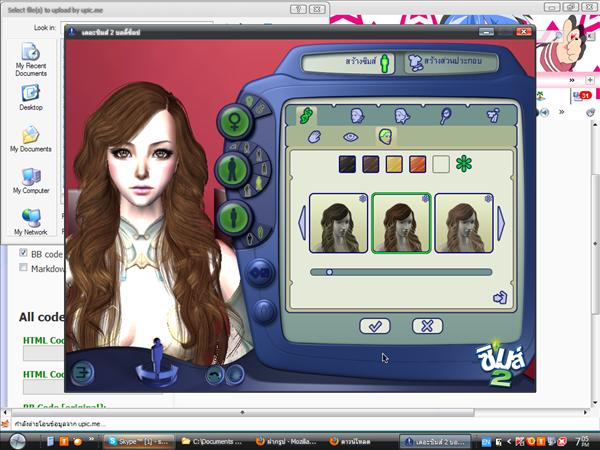Toggle the Markdown checkbox on the web page
This screenshot has height=450, width=600.
pyautogui.click(x=23, y=267)
